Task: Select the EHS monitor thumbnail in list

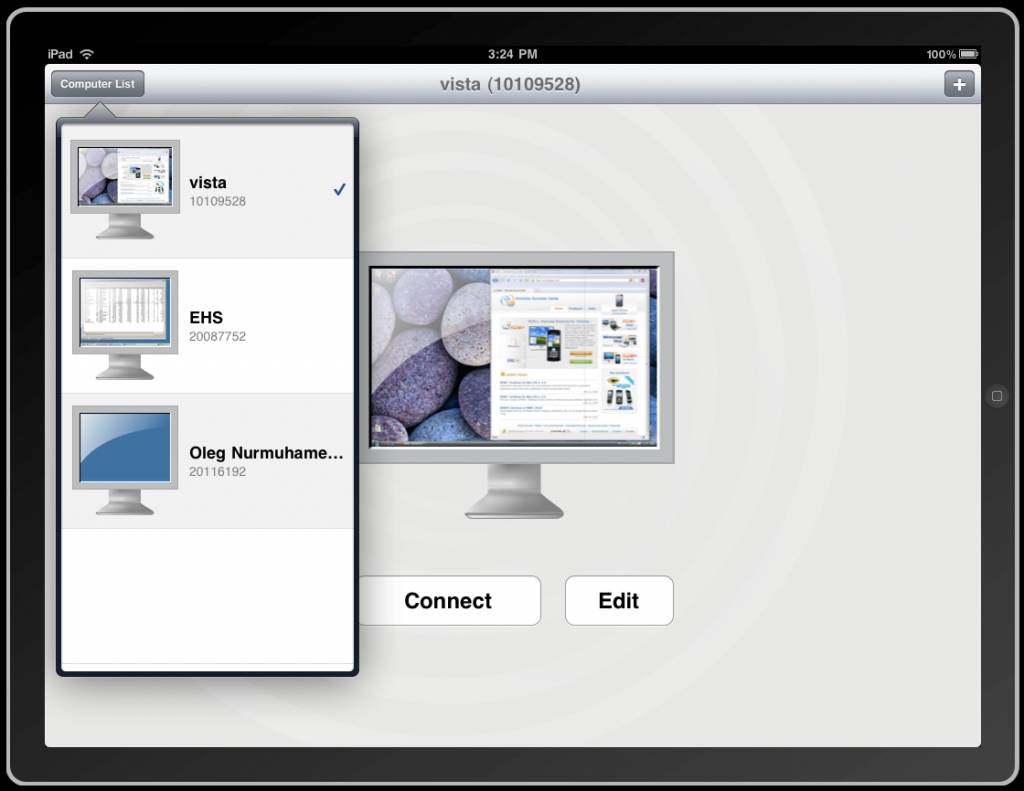Action: point(125,325)
